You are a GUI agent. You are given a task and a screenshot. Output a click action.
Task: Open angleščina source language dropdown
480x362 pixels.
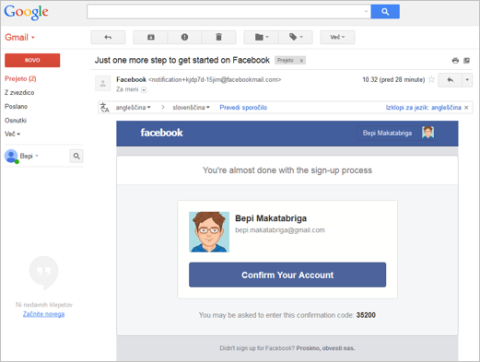(133, 107)
